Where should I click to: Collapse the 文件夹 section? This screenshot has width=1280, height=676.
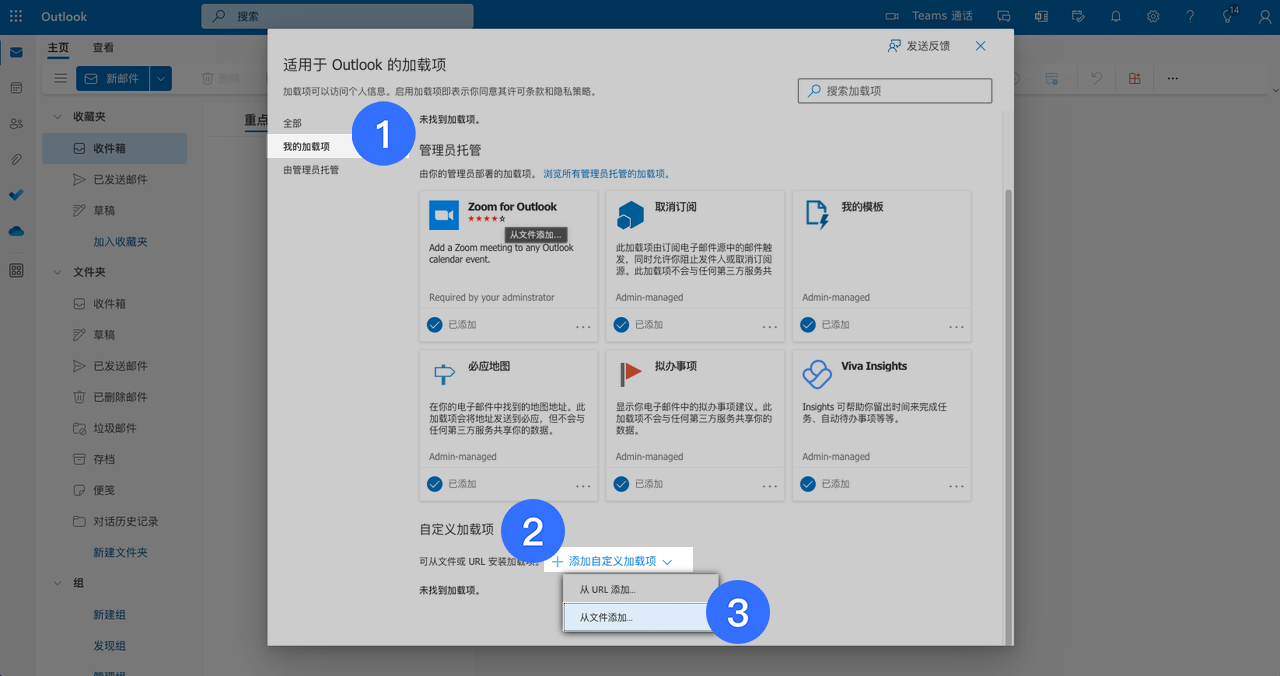pos(58,272)
